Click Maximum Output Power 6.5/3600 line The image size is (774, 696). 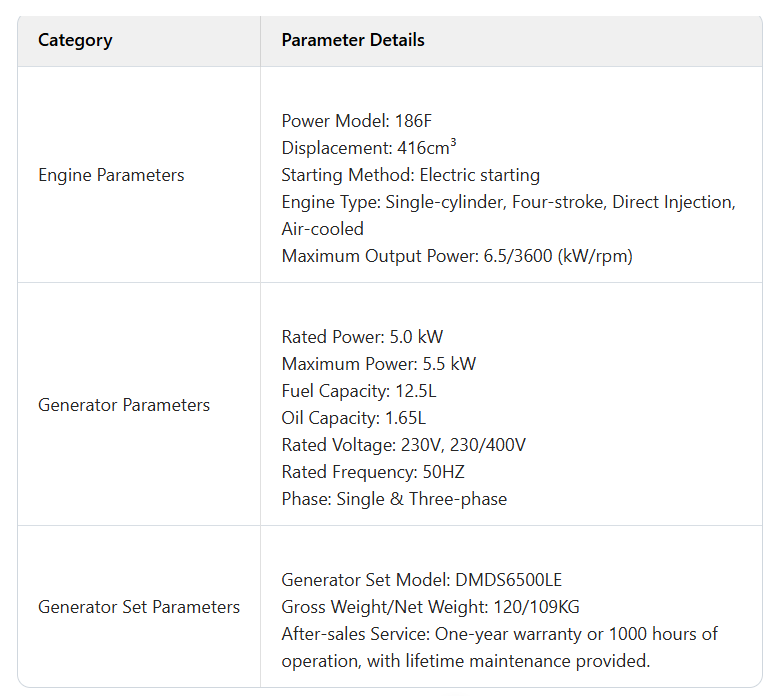457,256
